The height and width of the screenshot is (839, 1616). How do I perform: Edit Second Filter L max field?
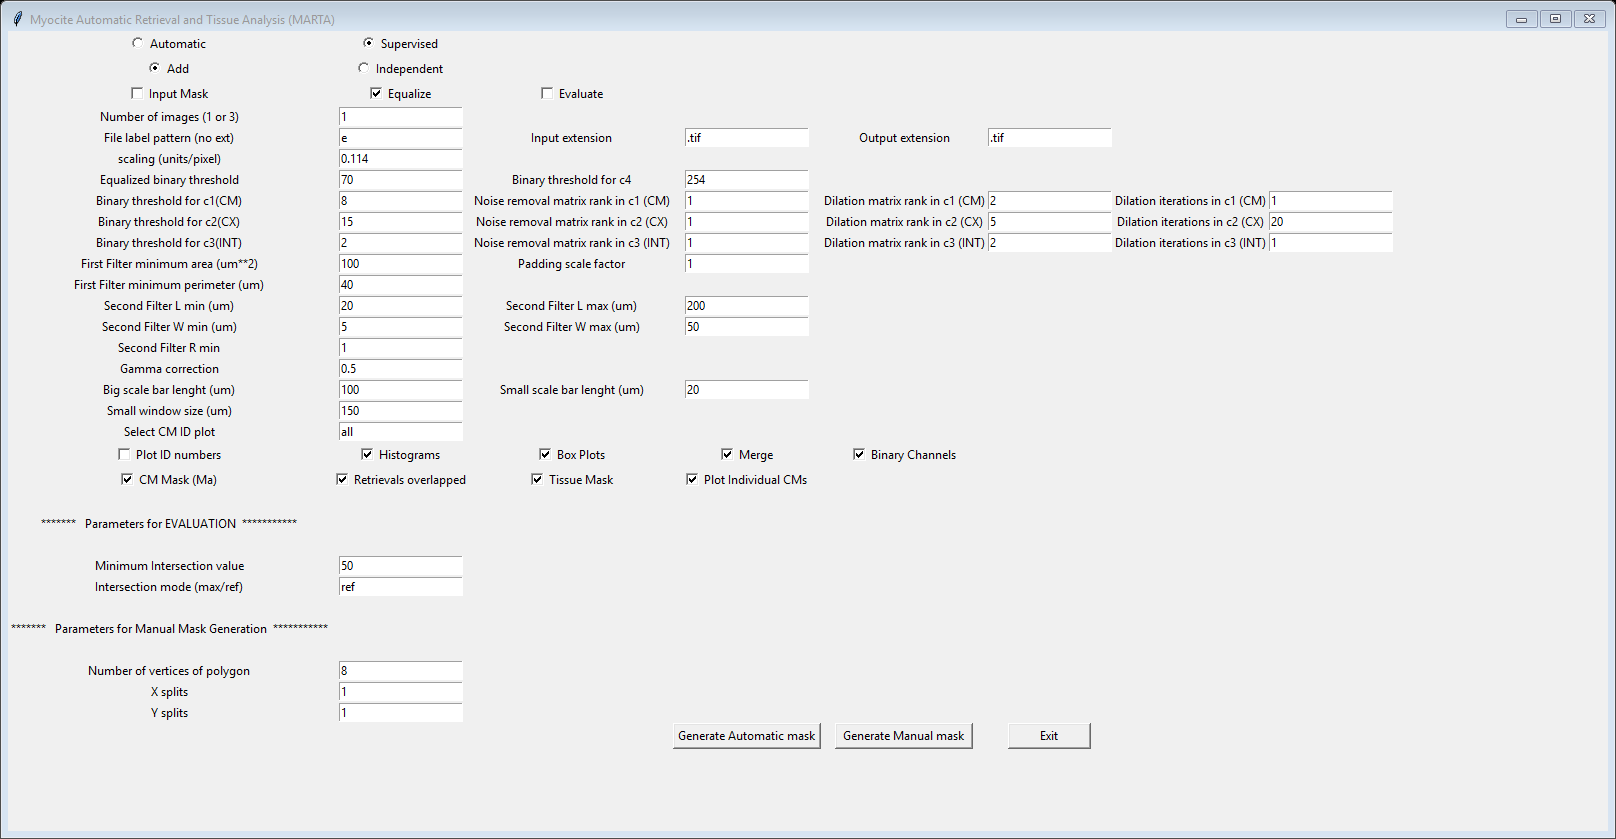[x=746, y=306]
